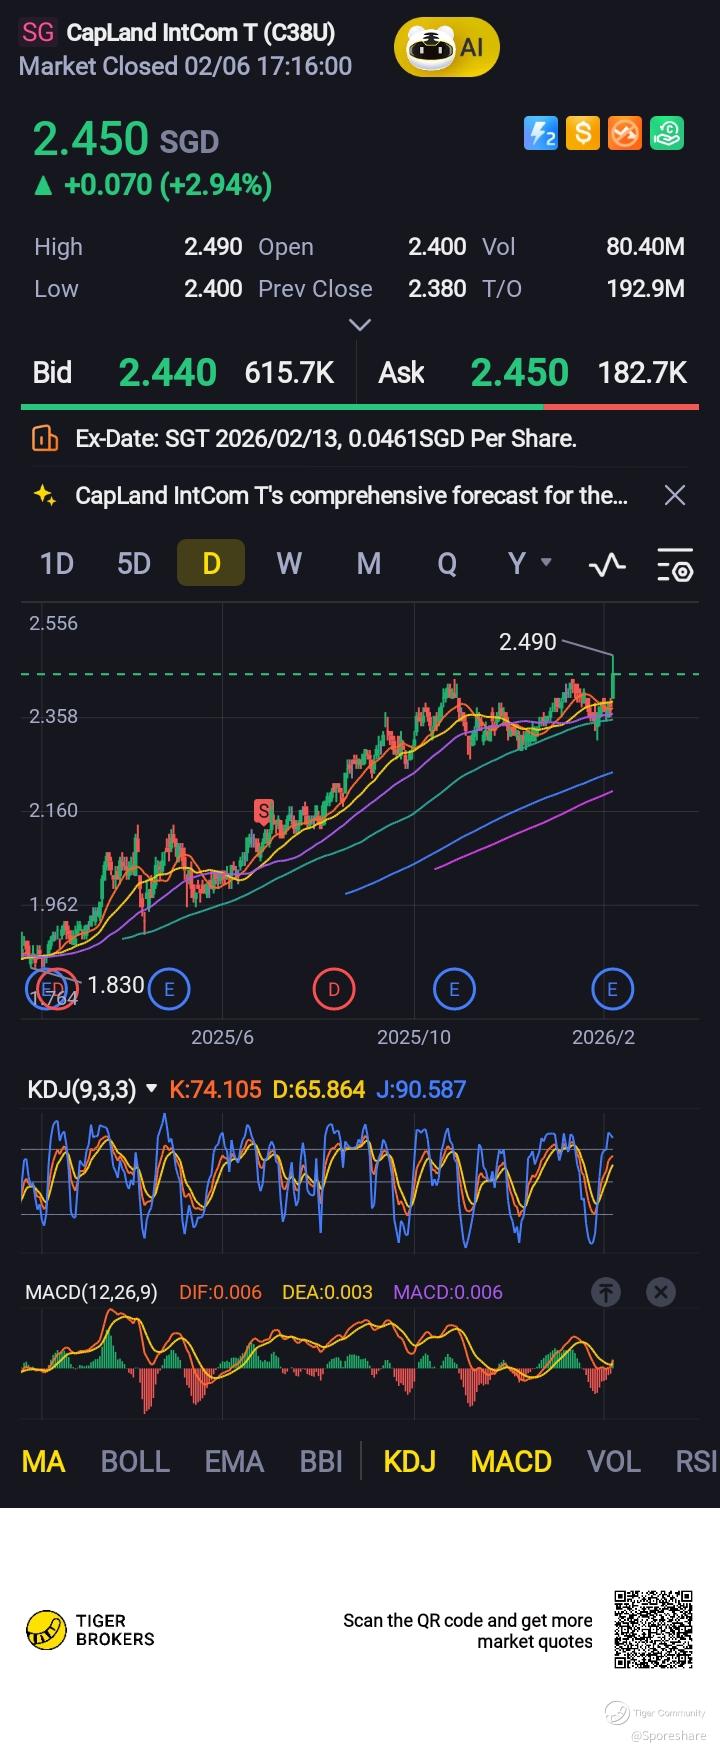Toggle the MACD sub-indicator
720x1752 pixels.
click(x=511, y=1462)
